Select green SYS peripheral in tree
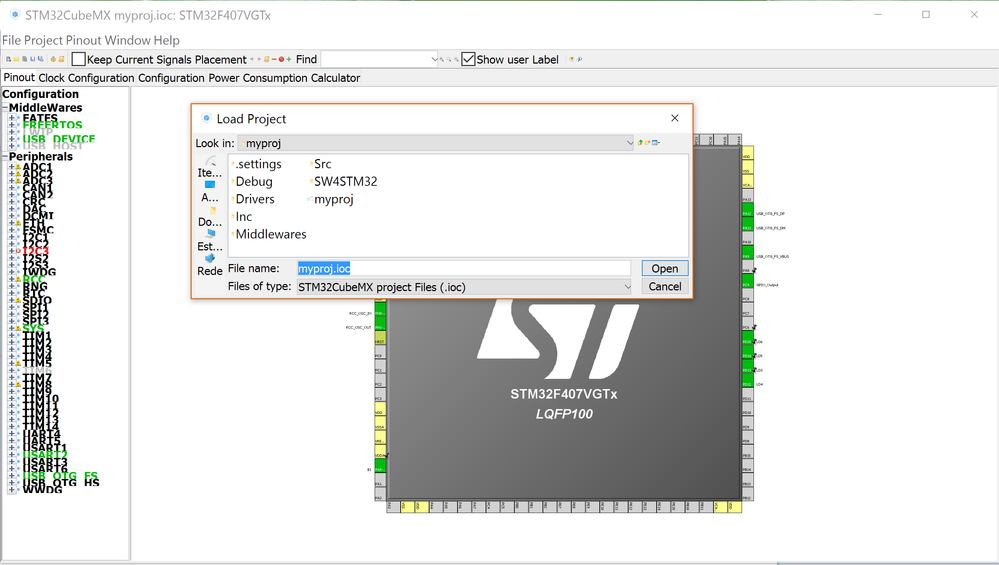Image resolution: width=999 pixels, height=565 pixels. click(33, 329)
